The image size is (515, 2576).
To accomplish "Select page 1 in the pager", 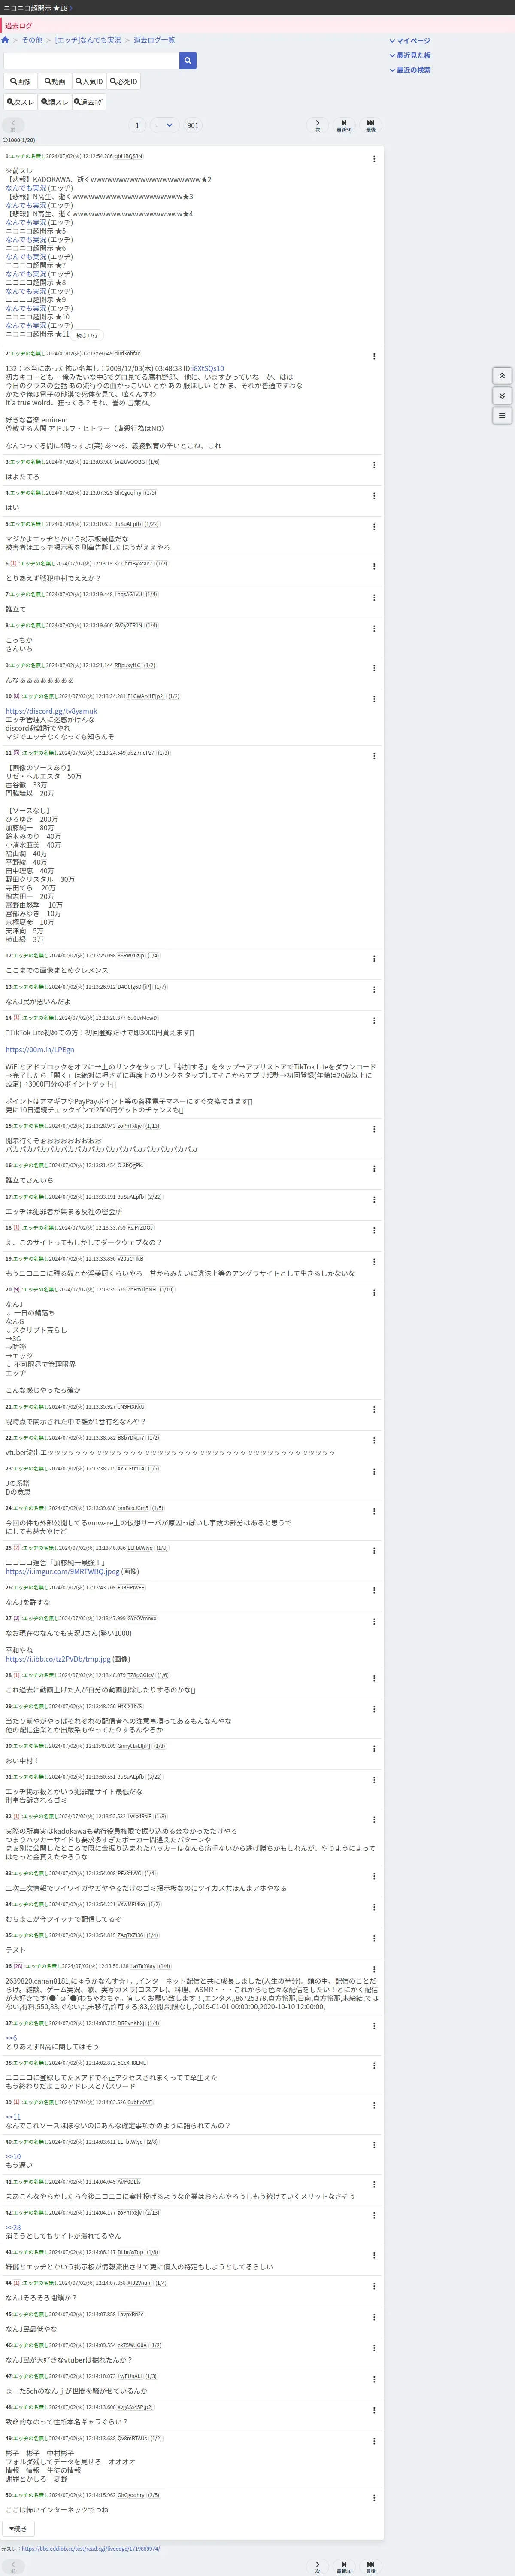I will pos(137,126).
